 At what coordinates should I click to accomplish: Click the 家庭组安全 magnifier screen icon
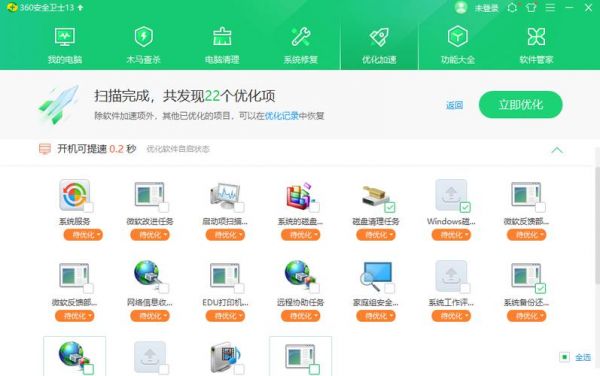pyautogui.click(x=376, y=276)
